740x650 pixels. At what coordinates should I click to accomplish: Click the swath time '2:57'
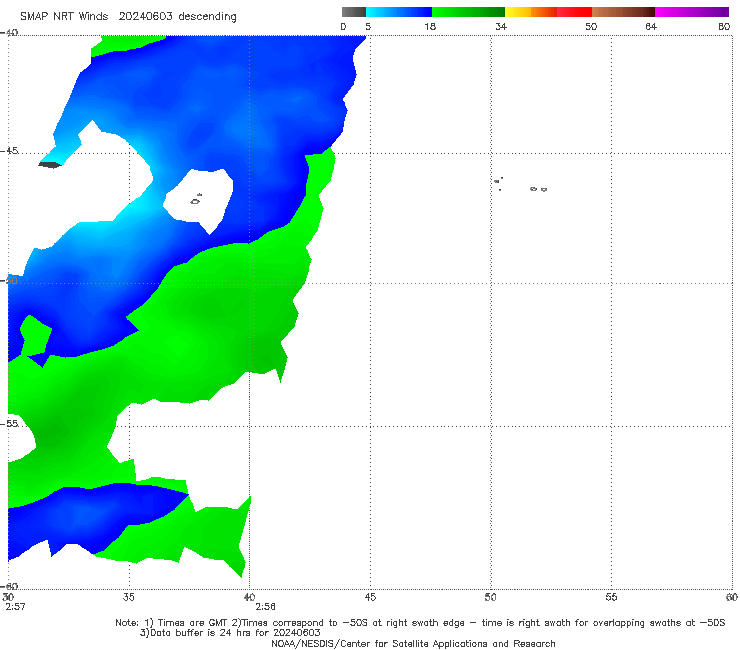click(x=15, y=607)
